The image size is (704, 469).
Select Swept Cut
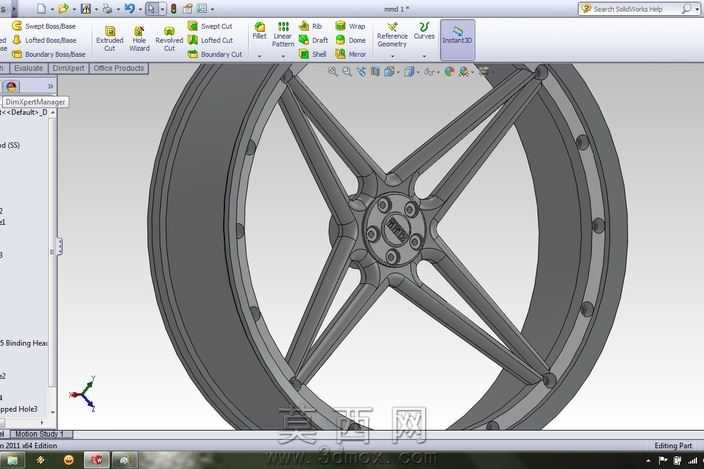(x=210, y=26)
